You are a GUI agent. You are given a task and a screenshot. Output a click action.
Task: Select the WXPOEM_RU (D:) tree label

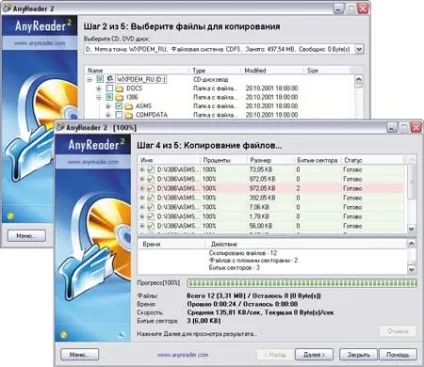[141, 79]
